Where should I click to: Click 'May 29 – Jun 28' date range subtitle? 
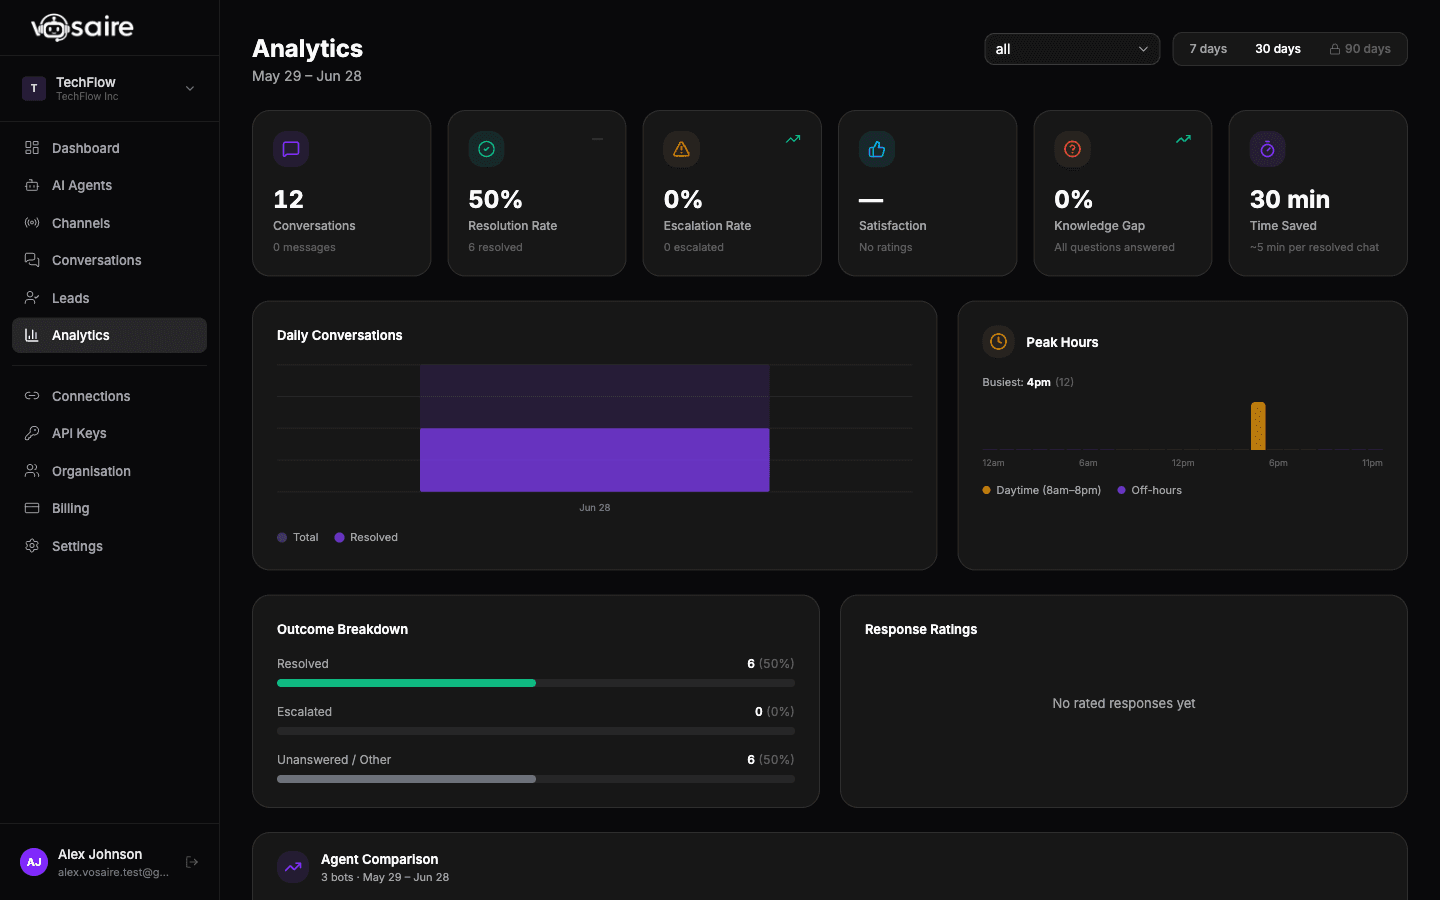(x=307, y=76)
